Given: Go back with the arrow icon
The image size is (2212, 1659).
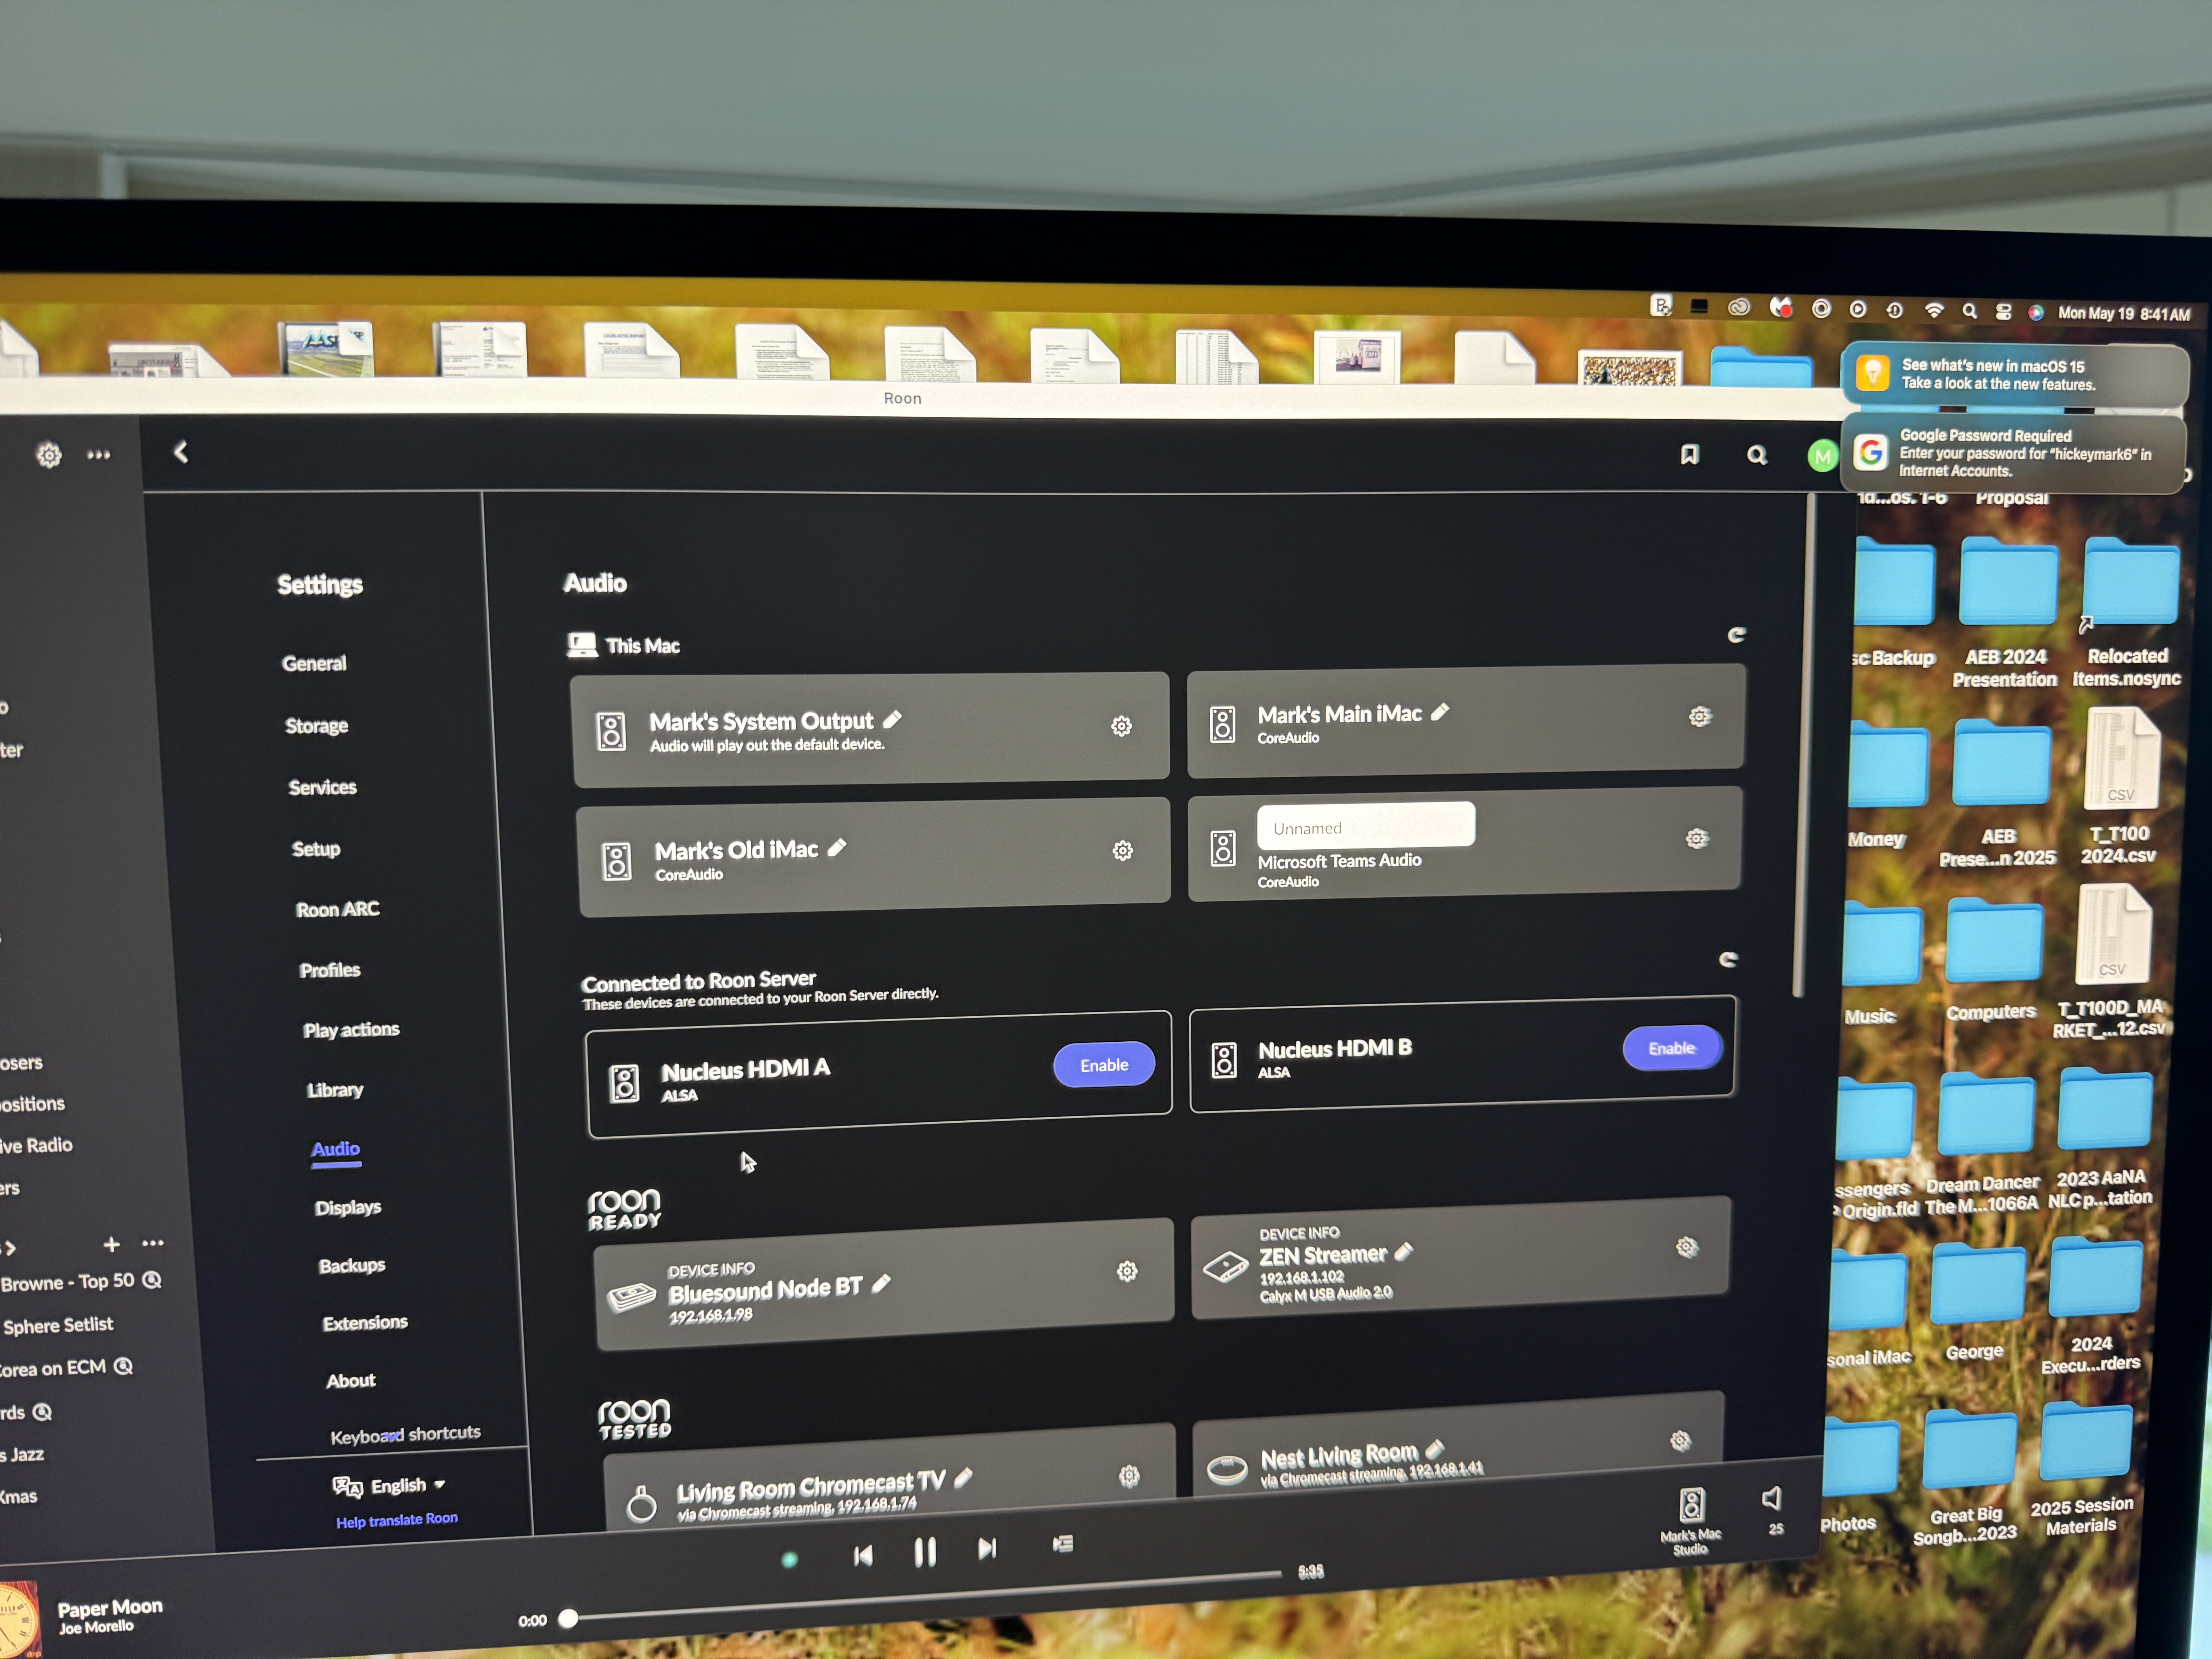Looking at the screenshot, I should pos(181,452).
